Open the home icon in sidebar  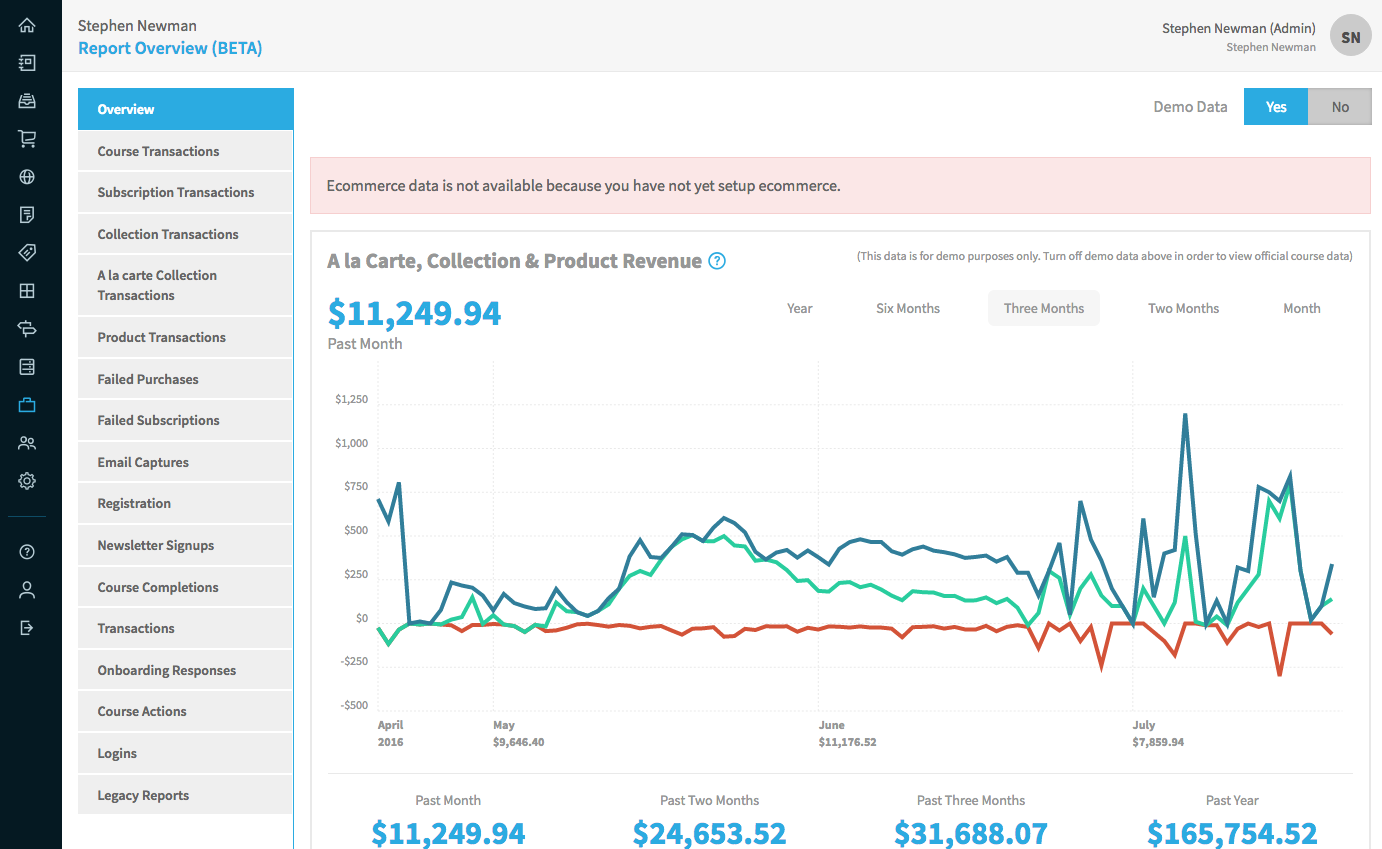tap(27, 26)
